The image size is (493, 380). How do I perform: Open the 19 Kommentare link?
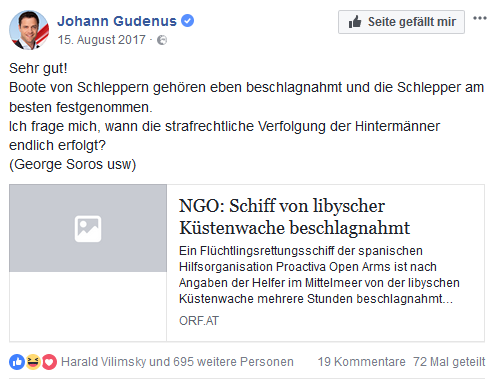pos(362,362)
